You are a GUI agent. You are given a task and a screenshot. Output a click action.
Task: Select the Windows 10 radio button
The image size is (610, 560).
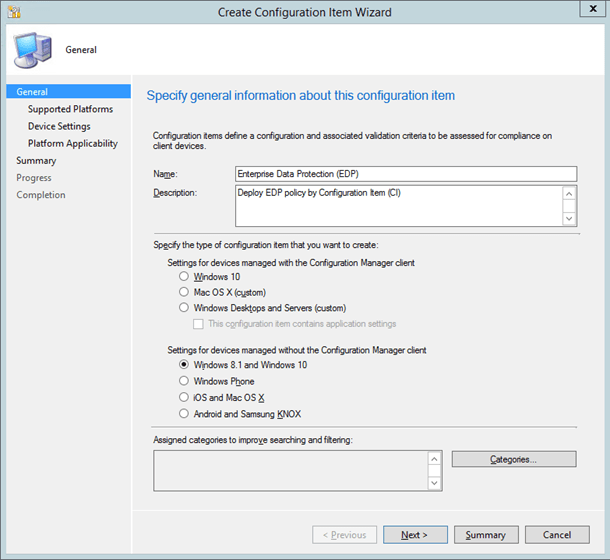(x=183, y=277)
